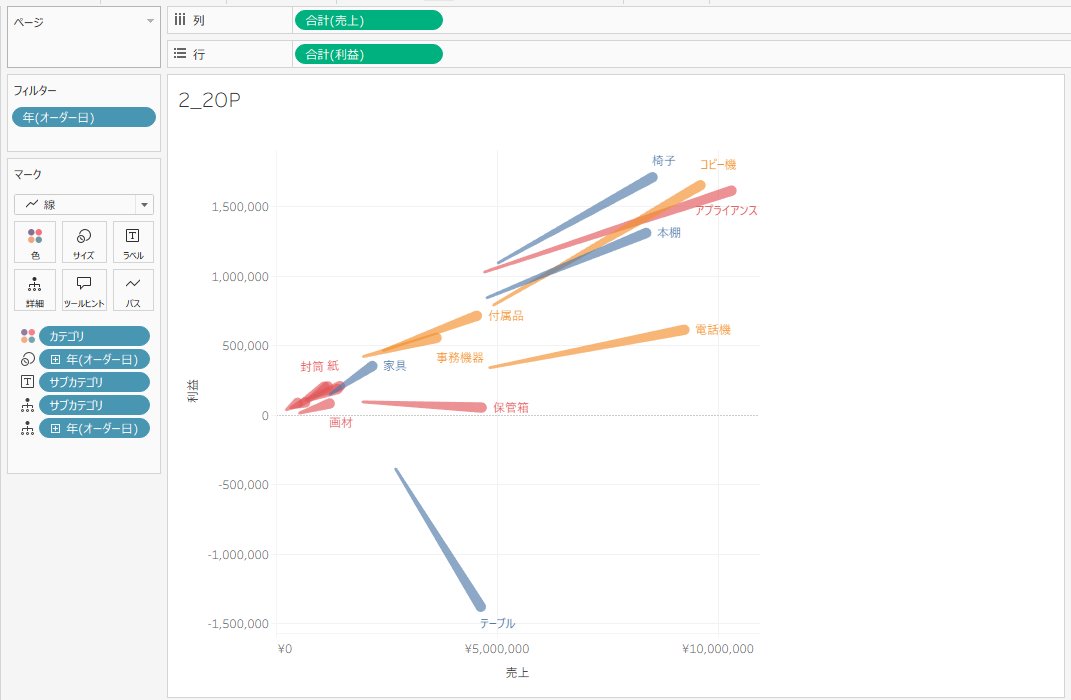Click the sheet title 2_20P
This screenshot has height=700, width=1071.
(x=209, y=100)
